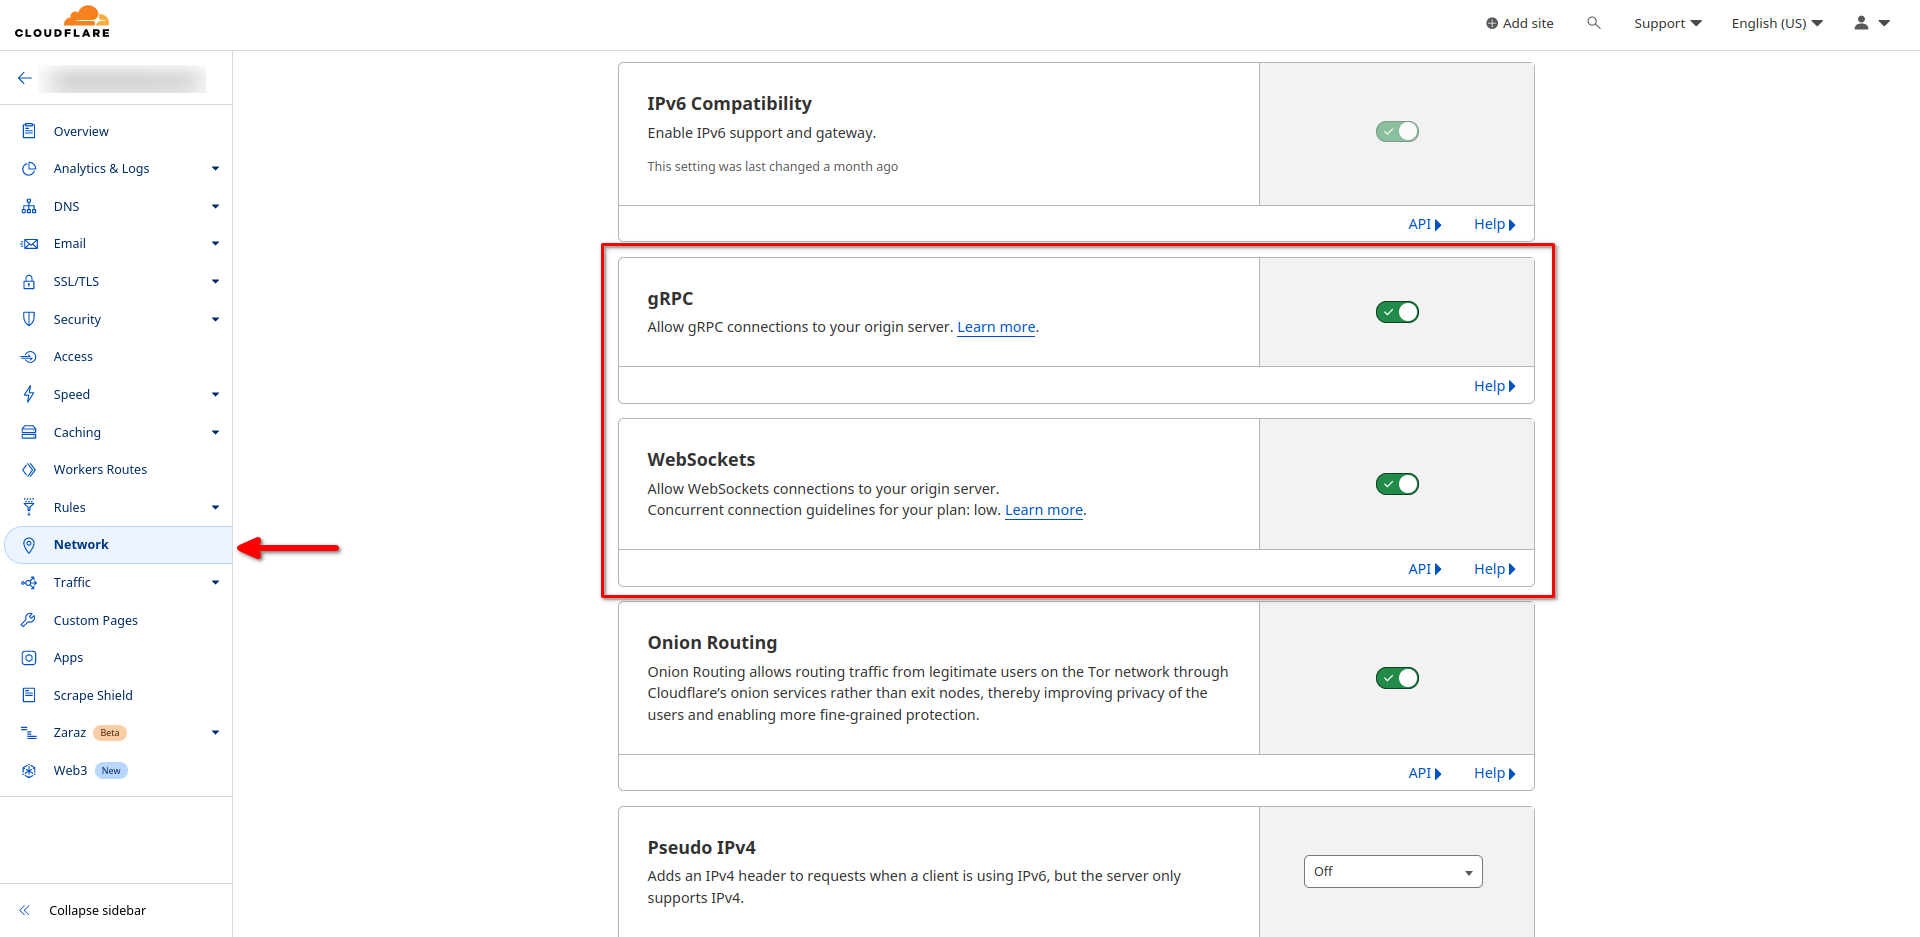This screenshot has height=937, width=1920.
Task: Click the Scrape Shield document icon
Action: pos(29,695)
